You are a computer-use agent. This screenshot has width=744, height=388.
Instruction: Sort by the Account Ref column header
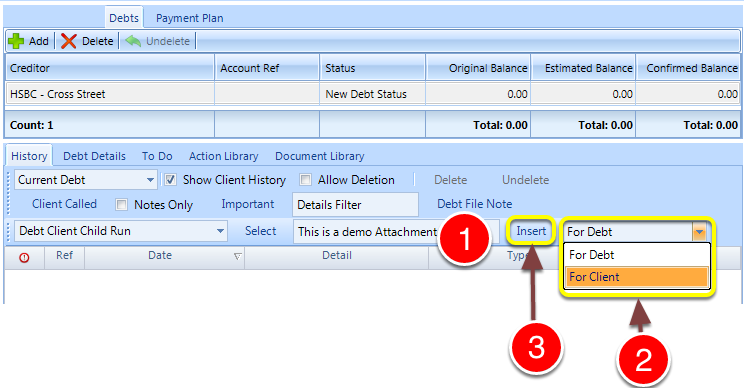point(267,68)
